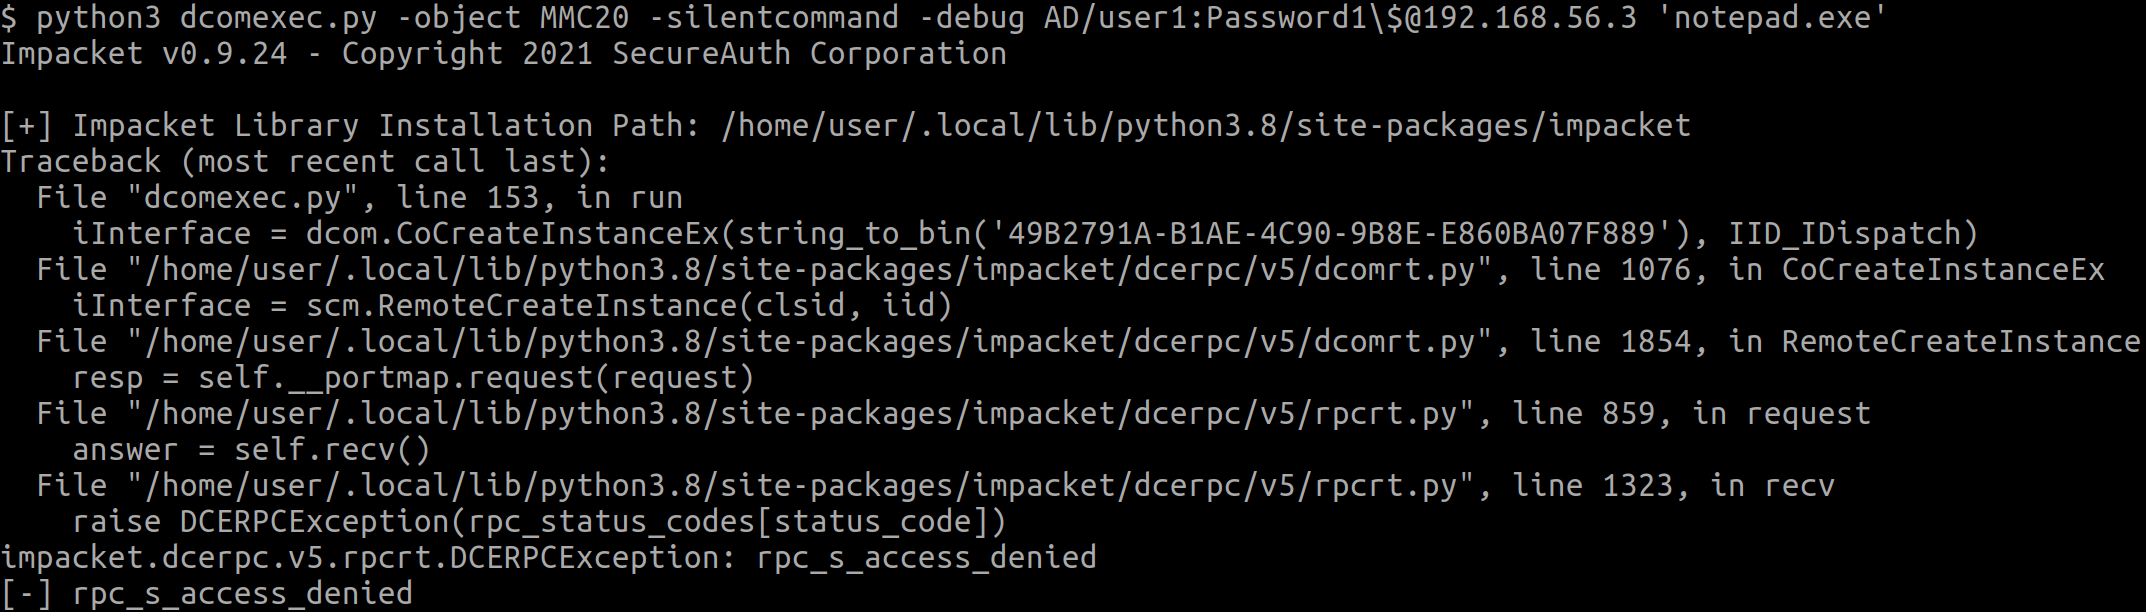Viewport: 2146px width, 612px height.
Task: Click scm.RemoteCreateInstance(clsid, iid) code line
Action: point(512,305)
